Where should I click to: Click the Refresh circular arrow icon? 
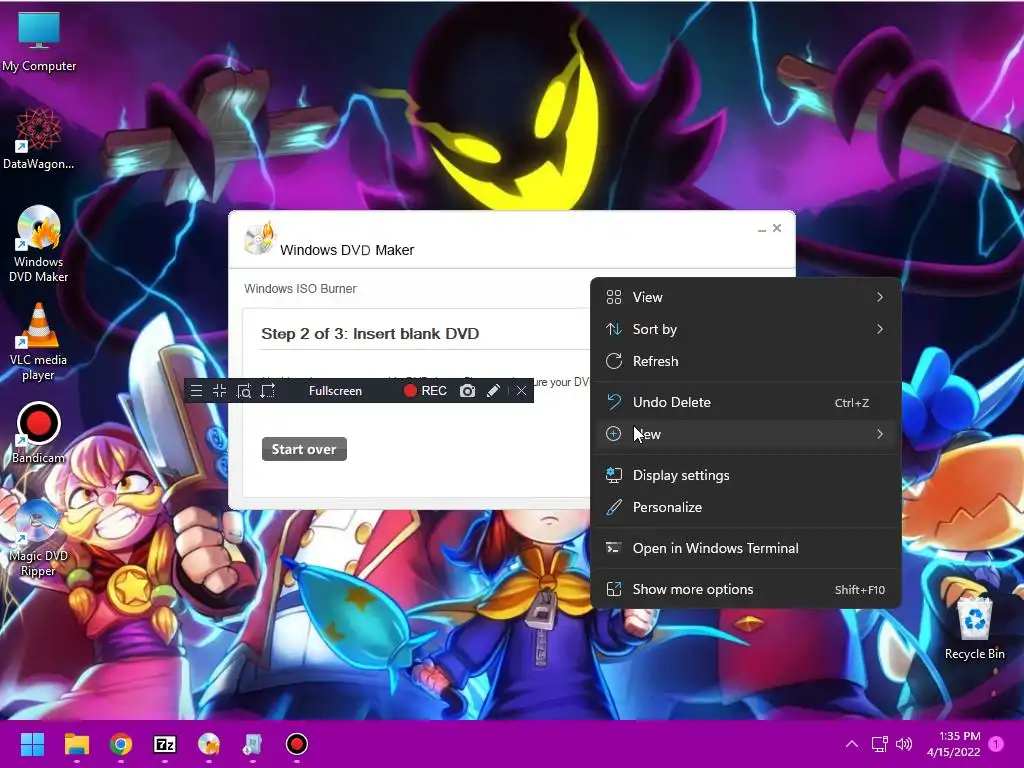click(x=614, y=361)
